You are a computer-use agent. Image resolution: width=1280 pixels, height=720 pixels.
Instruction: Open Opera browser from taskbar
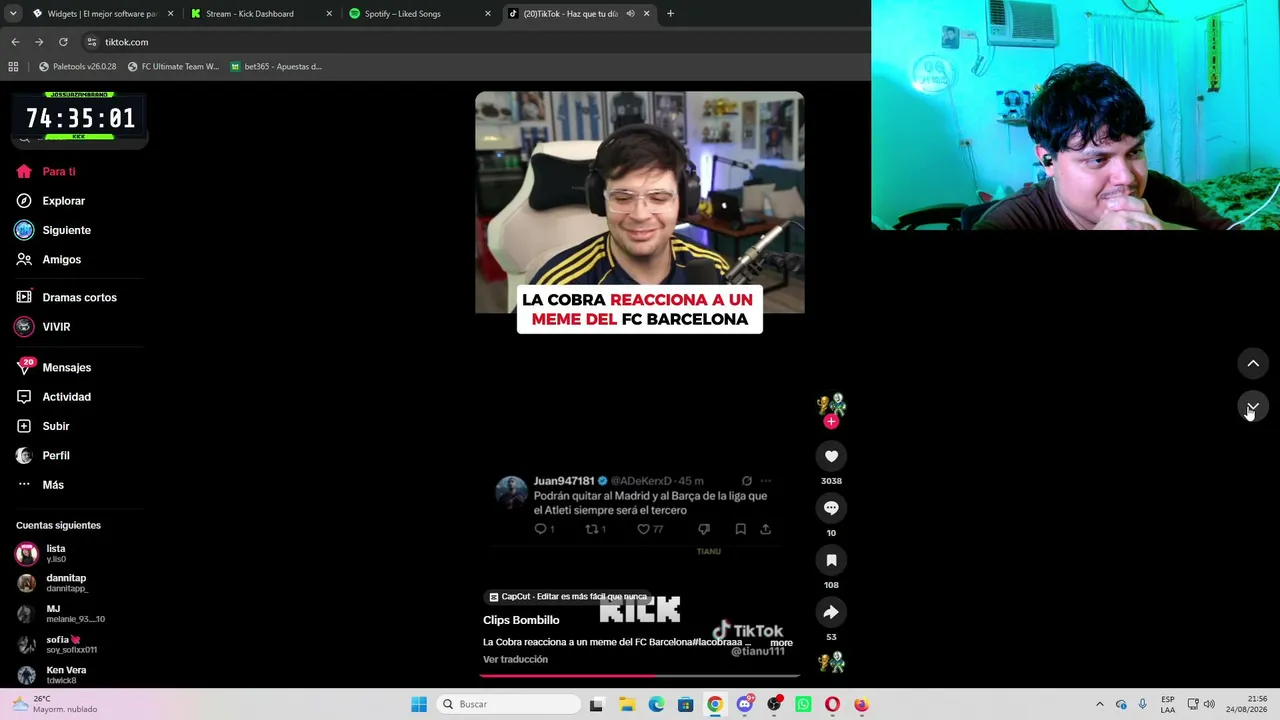(832, 704)
